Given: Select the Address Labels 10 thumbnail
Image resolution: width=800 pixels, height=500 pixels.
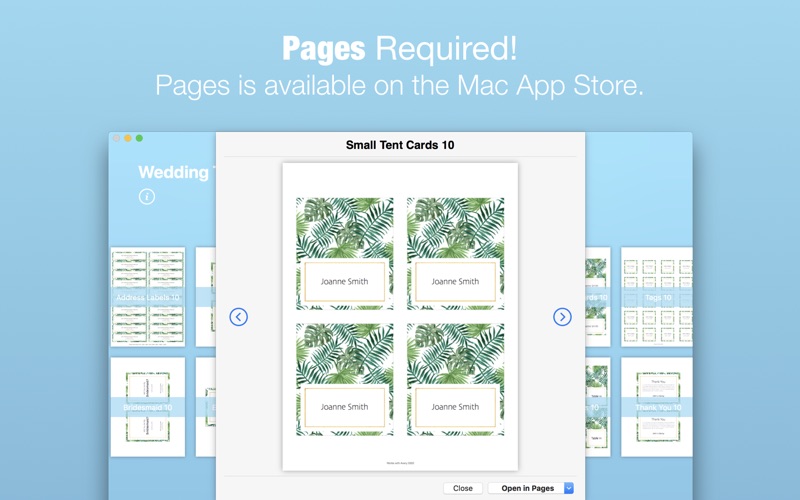Looking at the screenshot, I should click(x=148, y=297).
